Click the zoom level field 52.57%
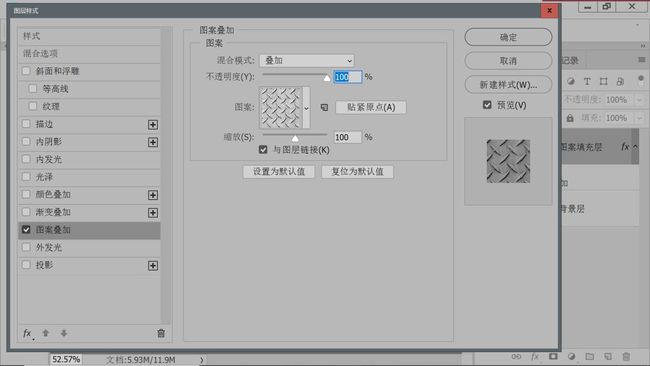 click(x=66, y=359)
